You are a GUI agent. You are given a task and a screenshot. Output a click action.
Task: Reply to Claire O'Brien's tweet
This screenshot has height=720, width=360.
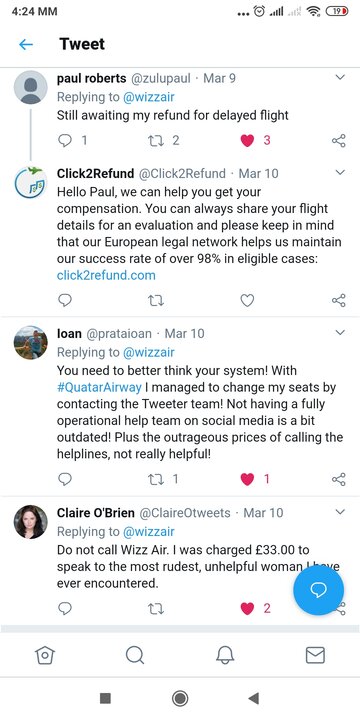65,608
